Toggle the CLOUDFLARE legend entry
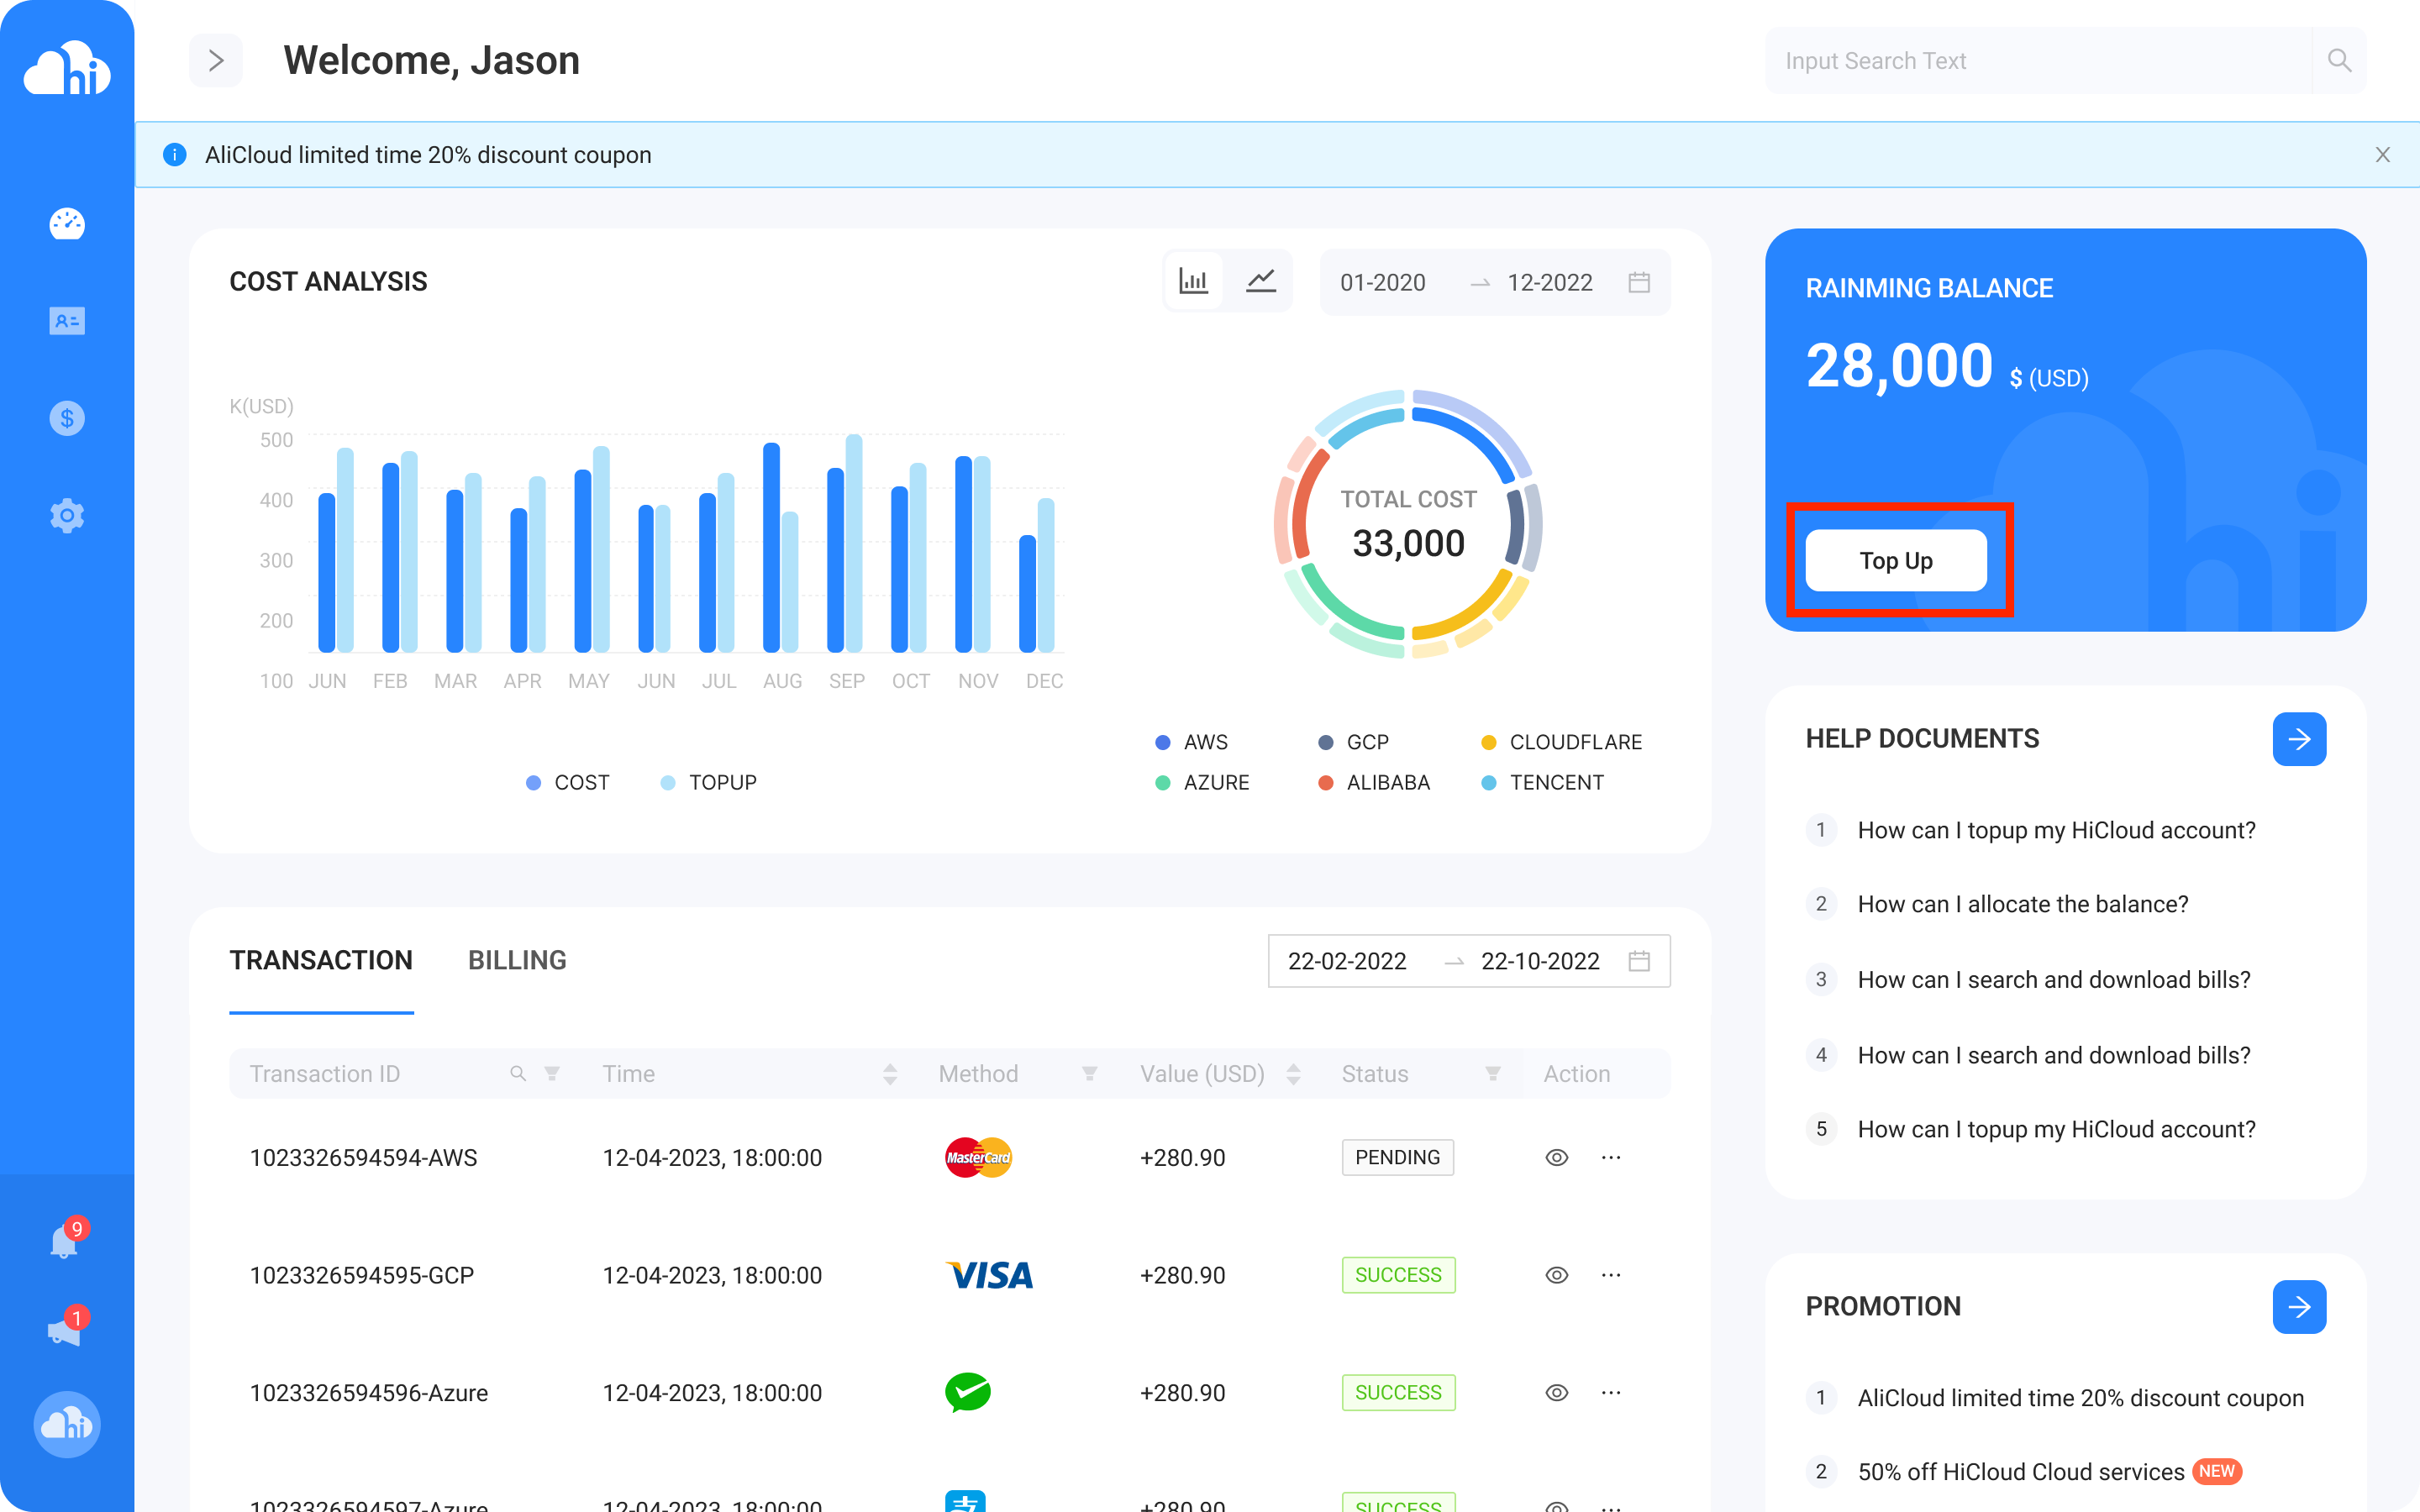This screenshot has width=2420, height=1512. coord(1561,742)
